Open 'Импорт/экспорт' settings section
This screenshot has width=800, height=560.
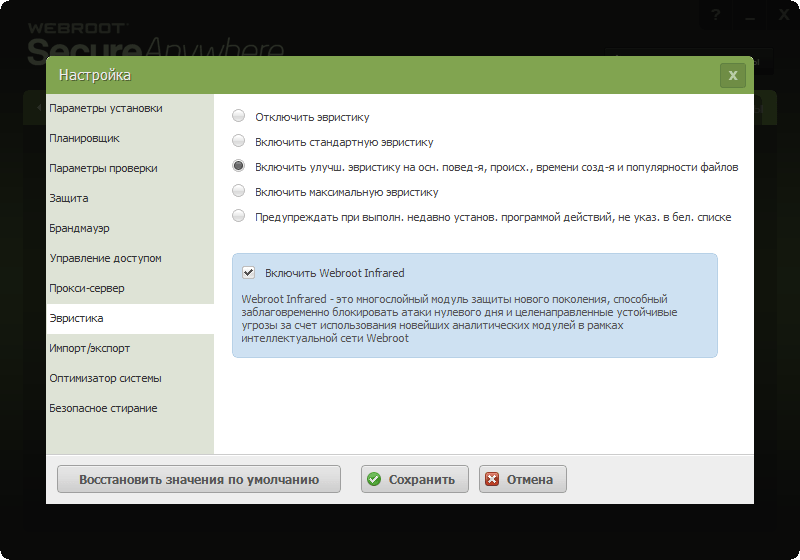(130, 349)
